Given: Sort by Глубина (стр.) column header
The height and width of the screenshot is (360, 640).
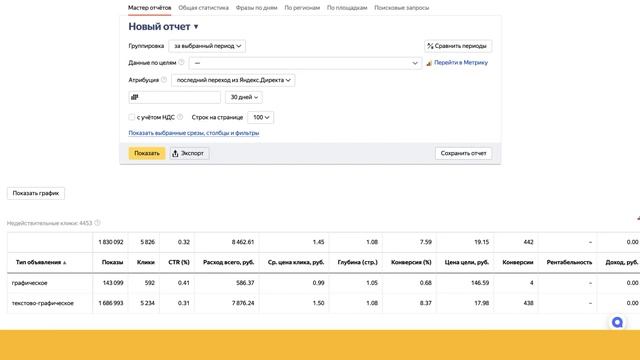Looking at the screenshot, I should pos(358,262).
